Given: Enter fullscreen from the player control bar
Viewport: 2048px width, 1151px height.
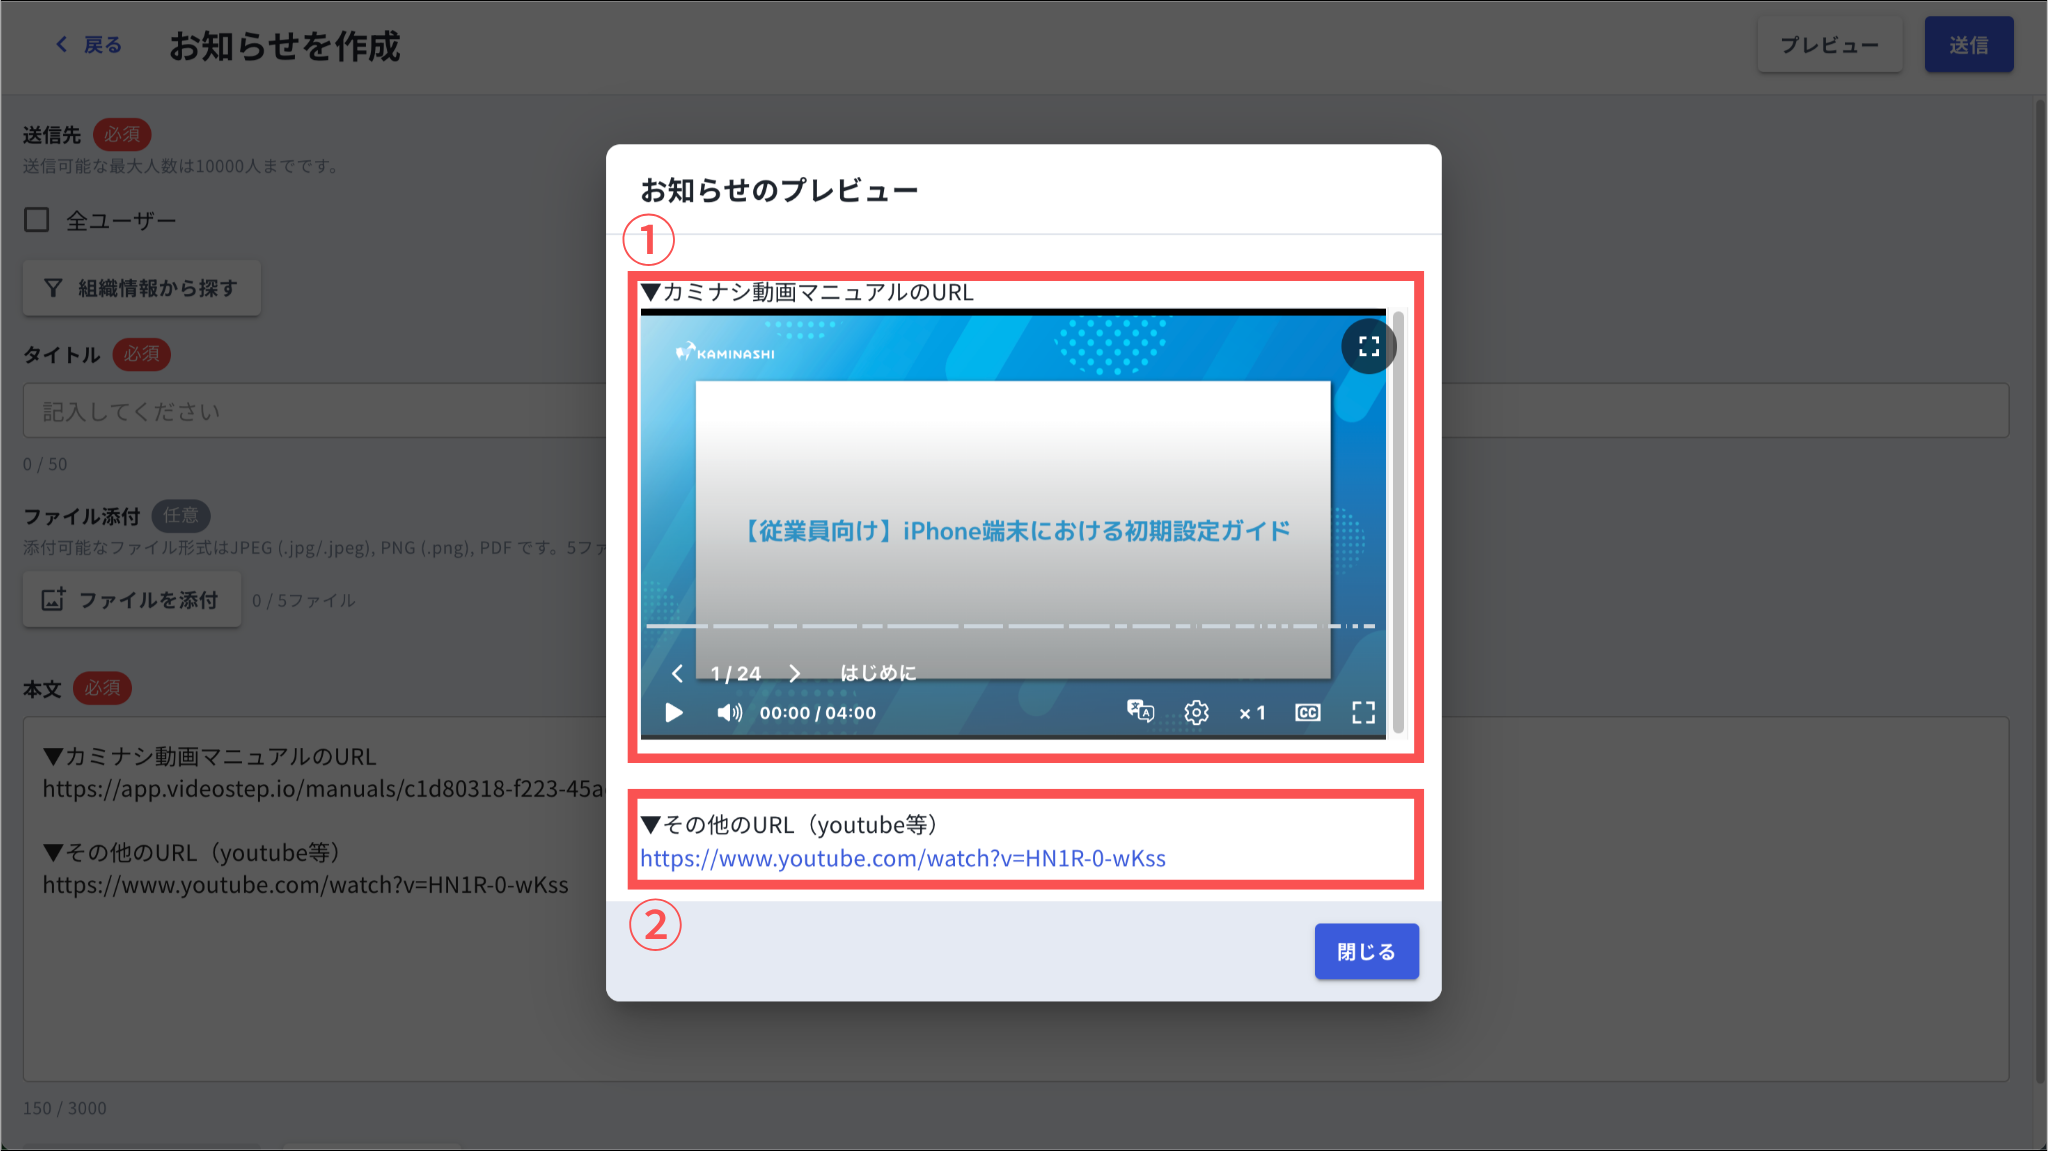Looking at the screenshot, I should (x=1363, y=713).
